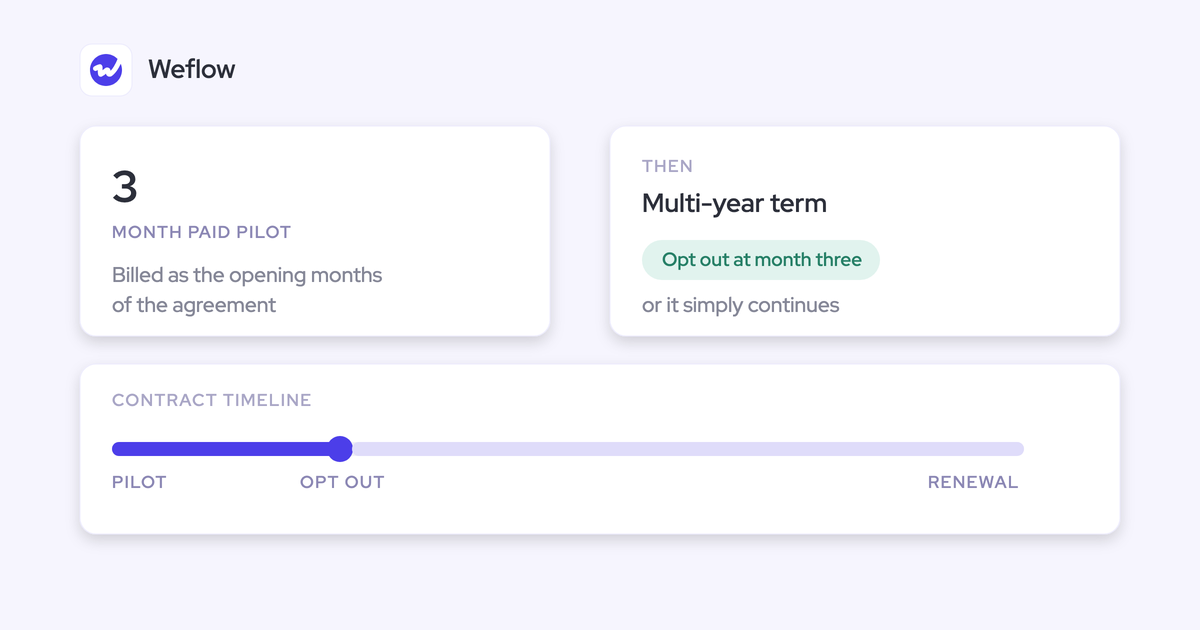1200x630 pixels.
Task: Click the THEN label
Action: click(x=667, y=166)
